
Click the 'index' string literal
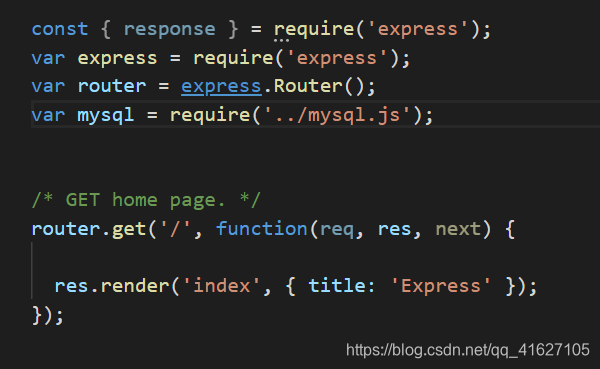coord(222,286)
